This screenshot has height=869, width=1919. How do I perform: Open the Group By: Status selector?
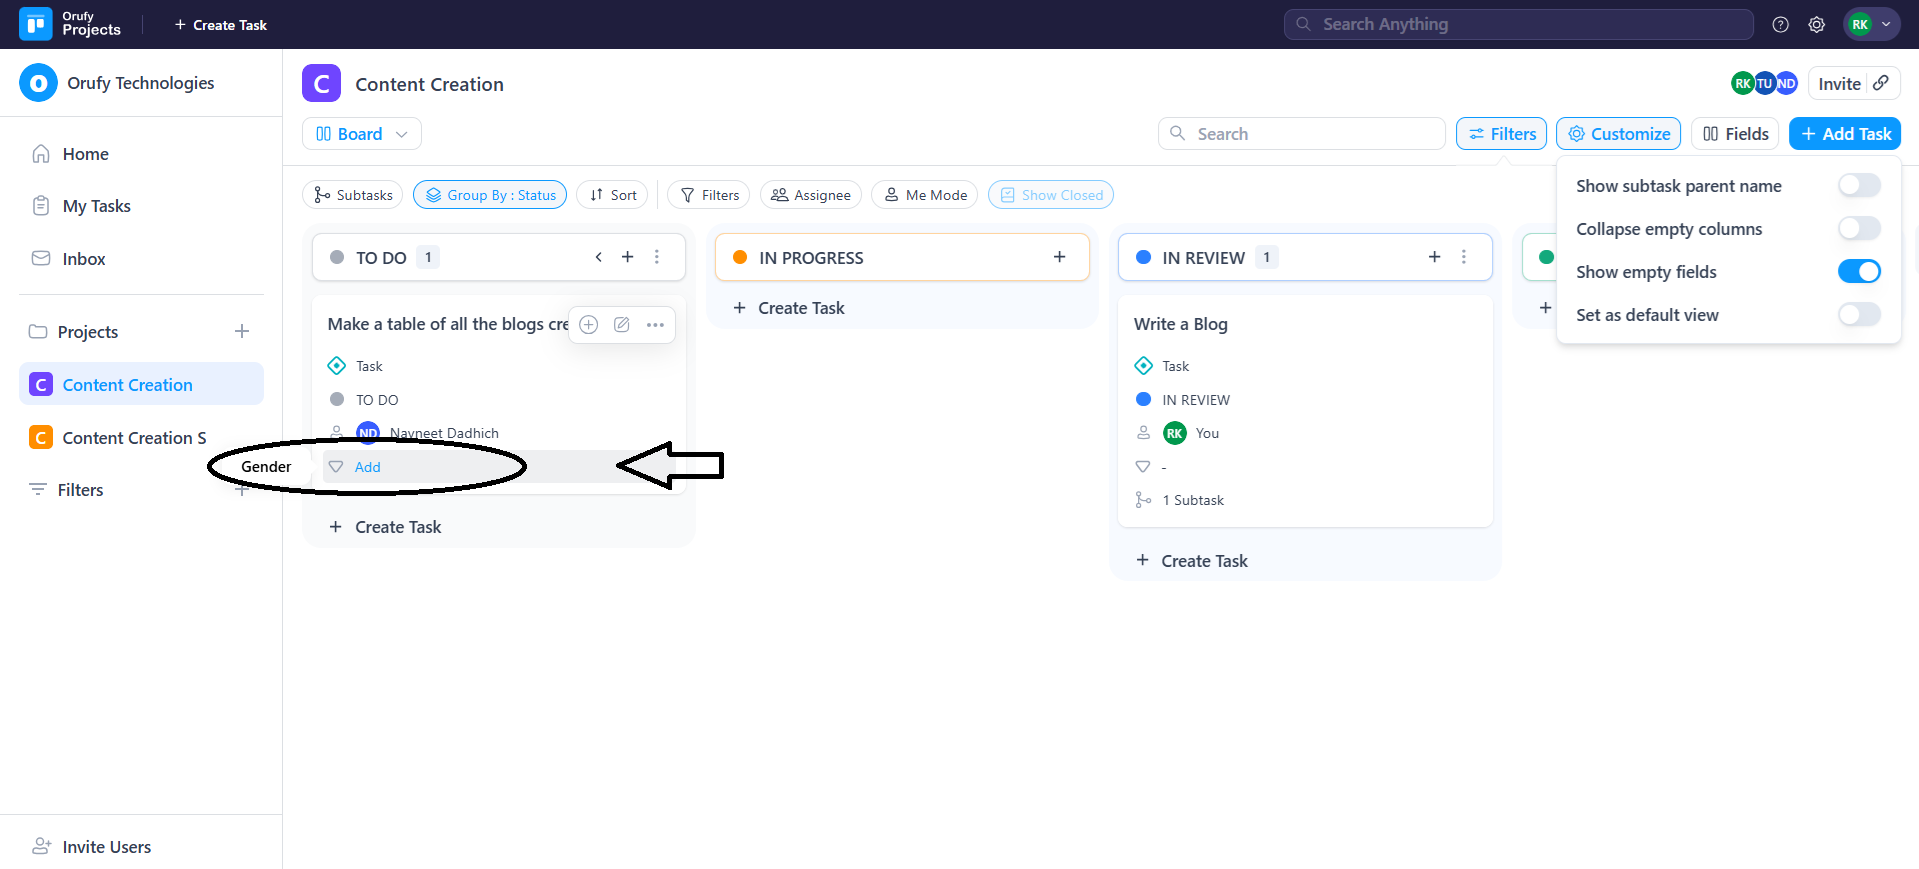(x=490, y=195)
